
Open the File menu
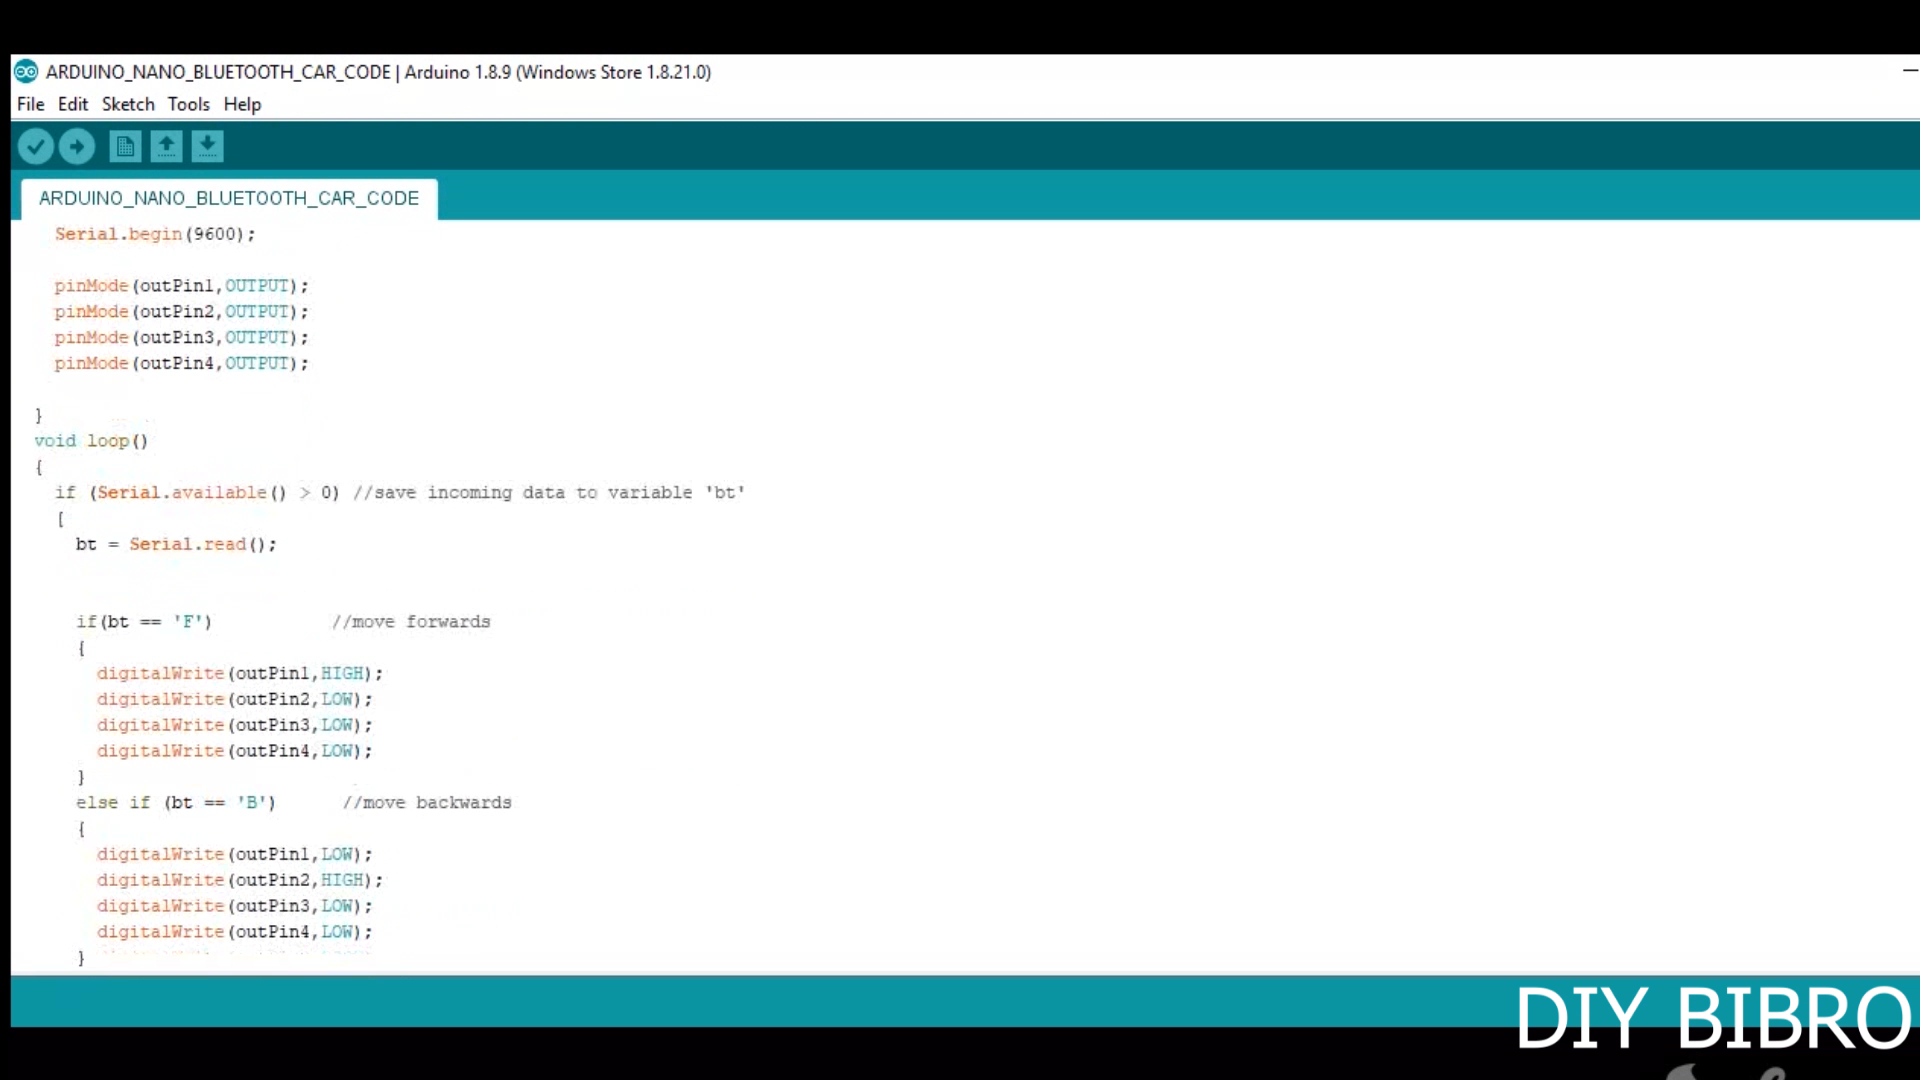[30, 104]
